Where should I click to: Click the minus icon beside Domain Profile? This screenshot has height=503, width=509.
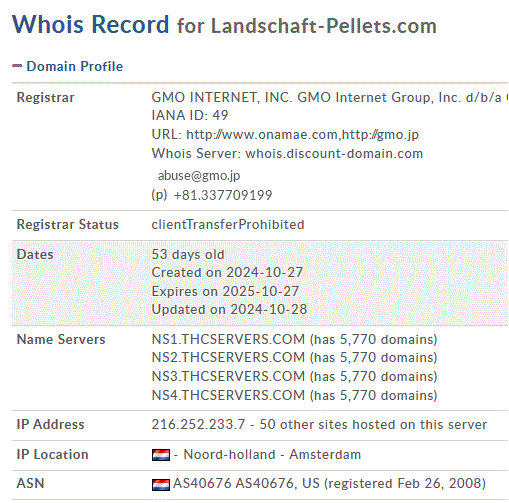pyautogui.click(x=17, y=66)
